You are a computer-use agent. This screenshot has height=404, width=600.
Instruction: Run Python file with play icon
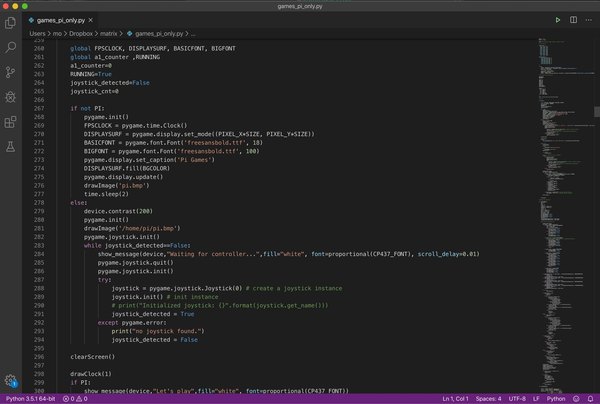(558, 20)
